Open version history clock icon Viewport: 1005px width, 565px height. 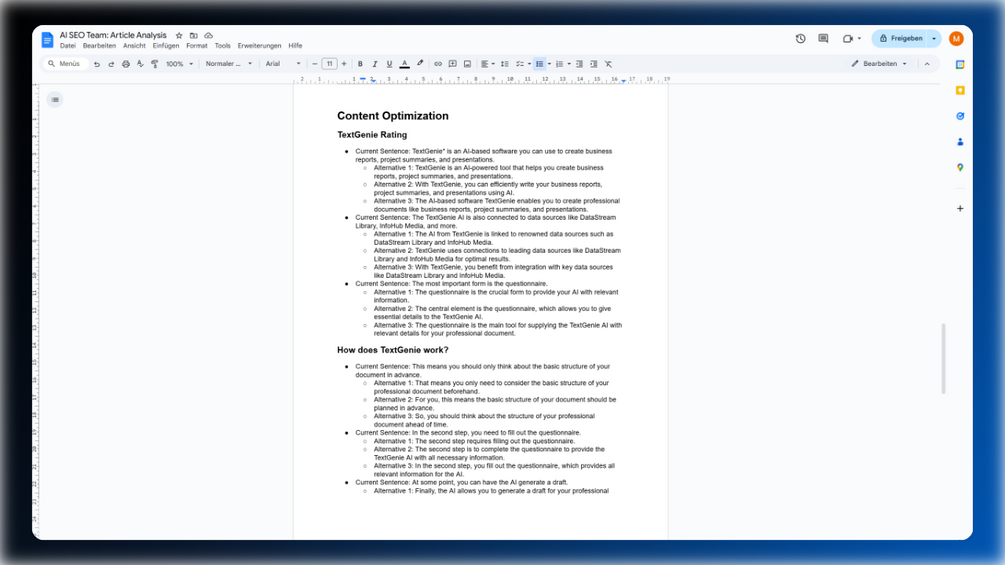[x=801, y=39]
